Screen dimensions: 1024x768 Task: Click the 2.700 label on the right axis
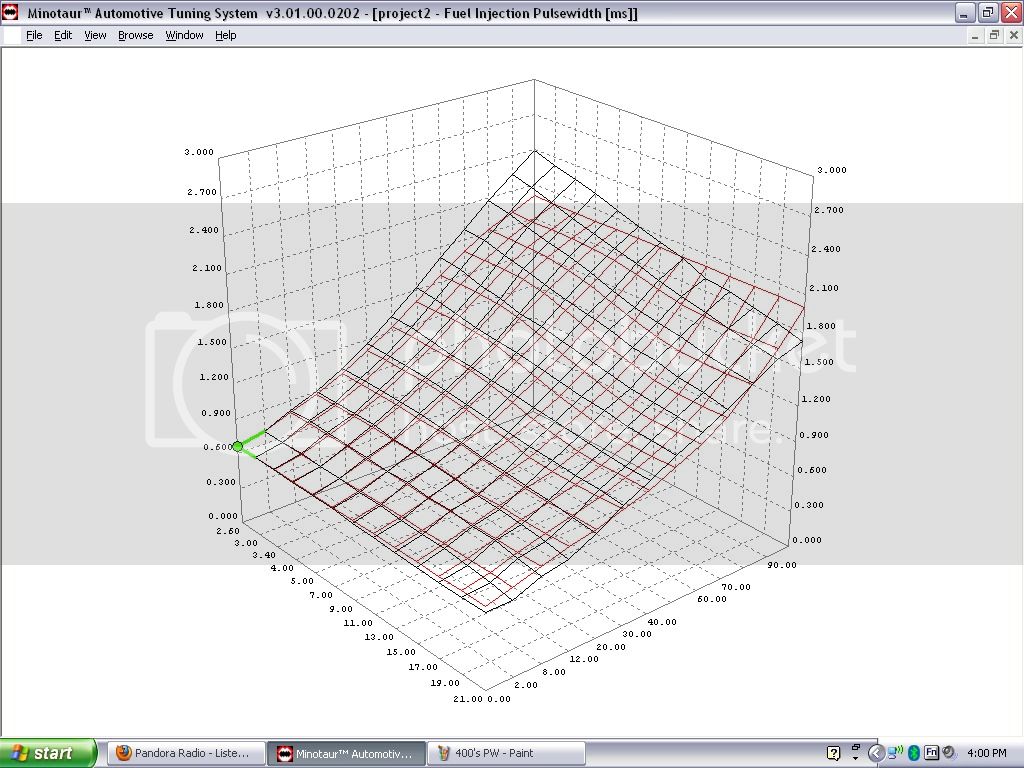[829, 210]
